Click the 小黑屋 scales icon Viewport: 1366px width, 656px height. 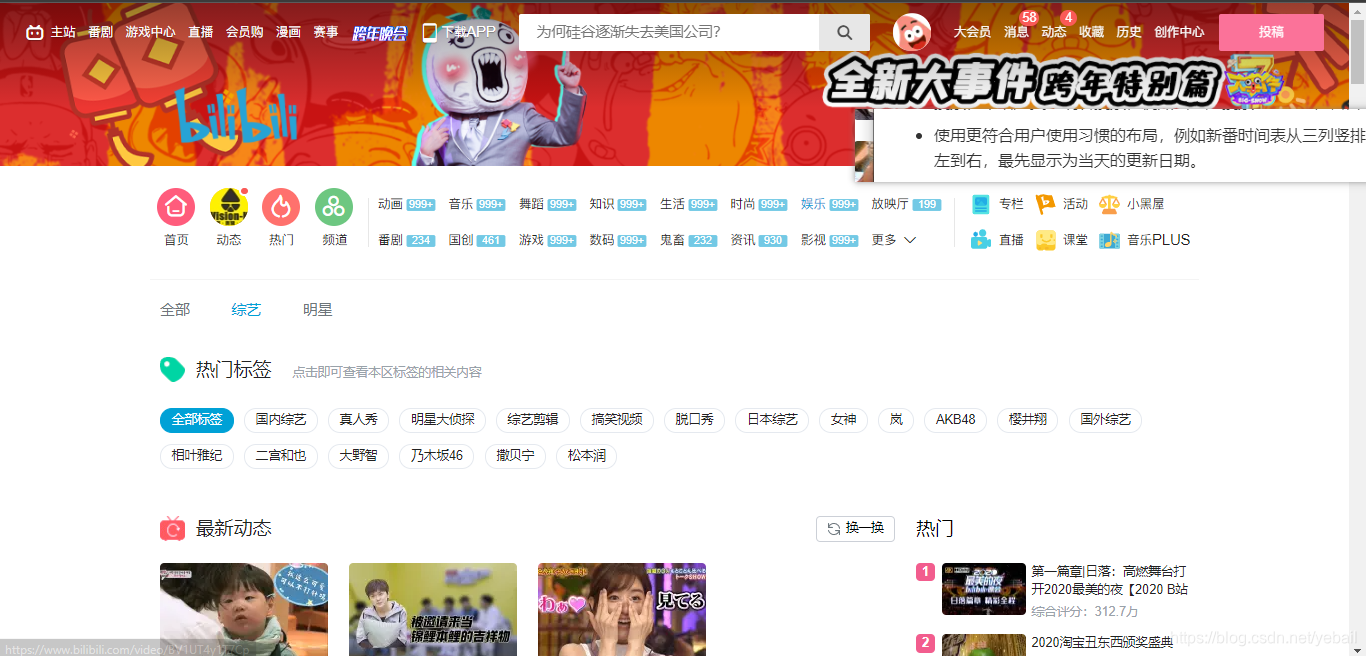click(1109, 204)
